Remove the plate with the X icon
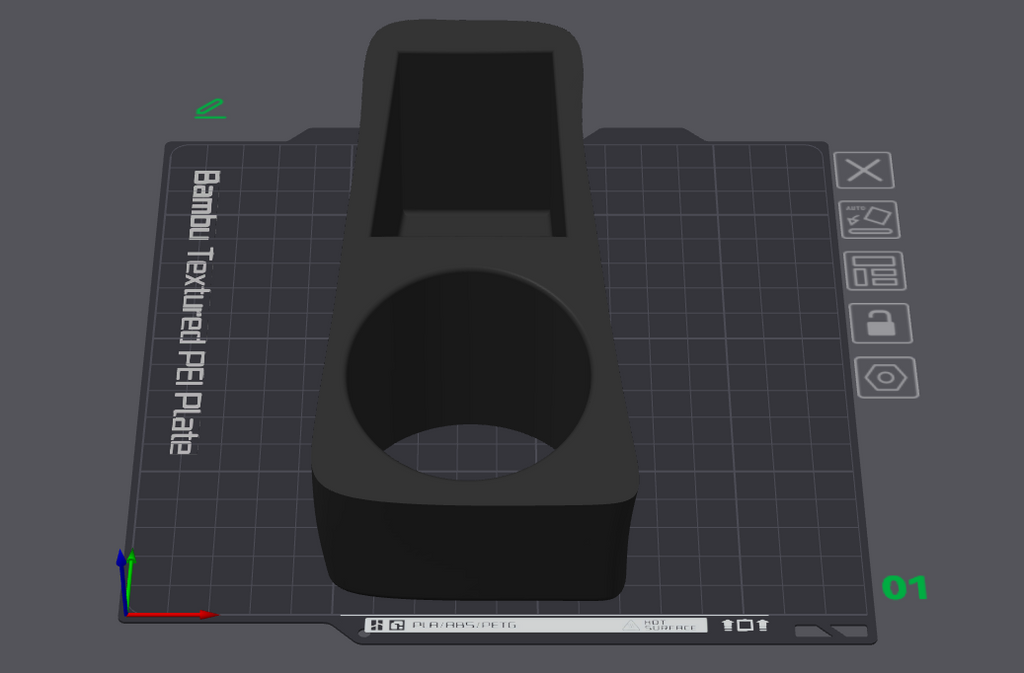Viewport: 1024px width, 673px height. pos(864,171)
